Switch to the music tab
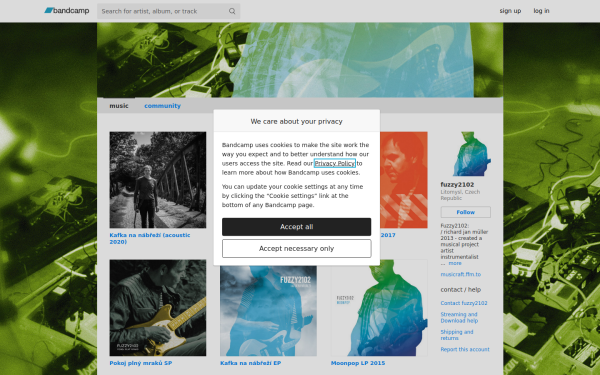600x375 pixels. (x=119, y=106)
